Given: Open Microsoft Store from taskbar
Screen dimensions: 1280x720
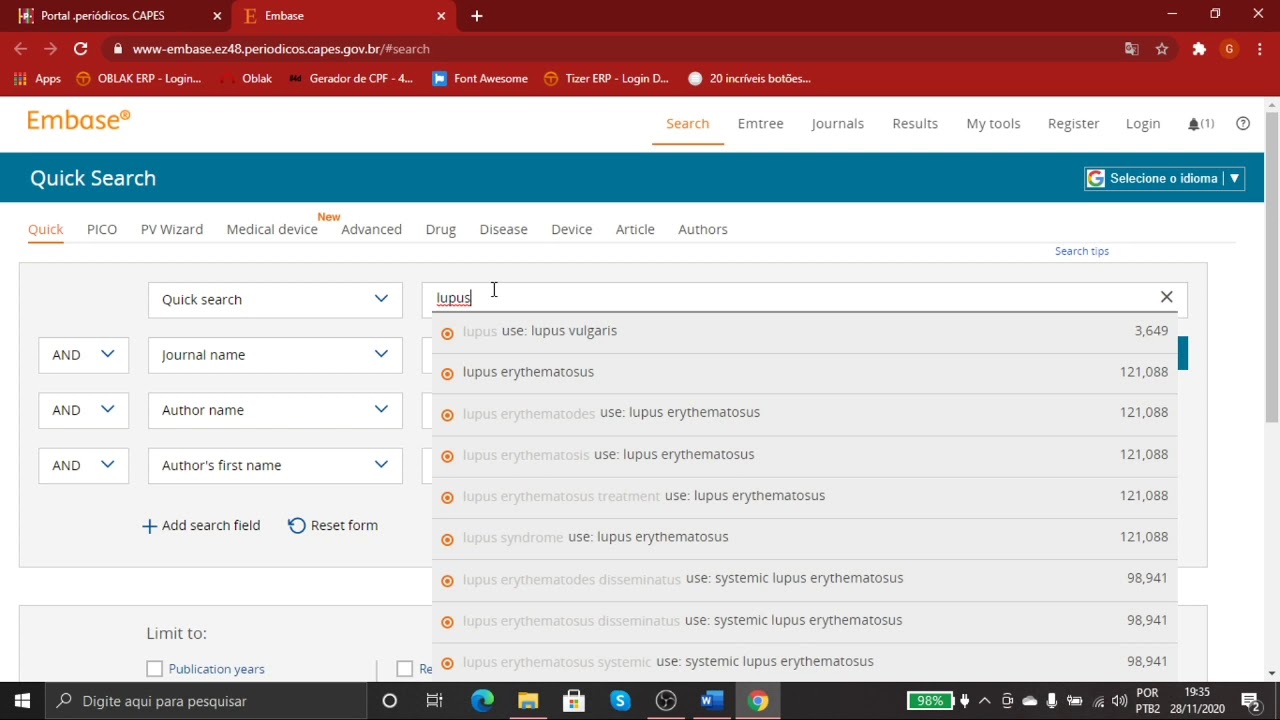Looking at the screenshot, I should pos(574,701).
